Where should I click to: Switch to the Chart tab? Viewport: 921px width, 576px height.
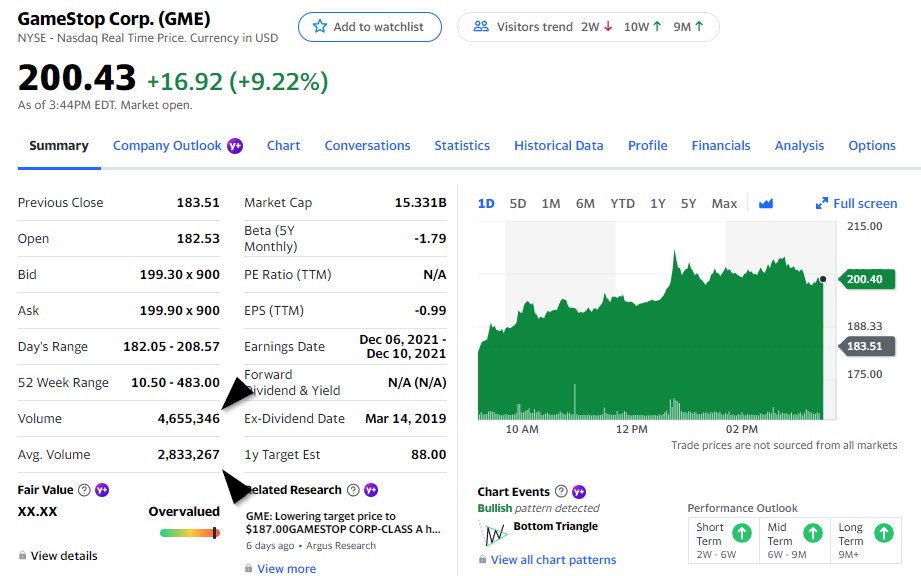click(284, 146)
